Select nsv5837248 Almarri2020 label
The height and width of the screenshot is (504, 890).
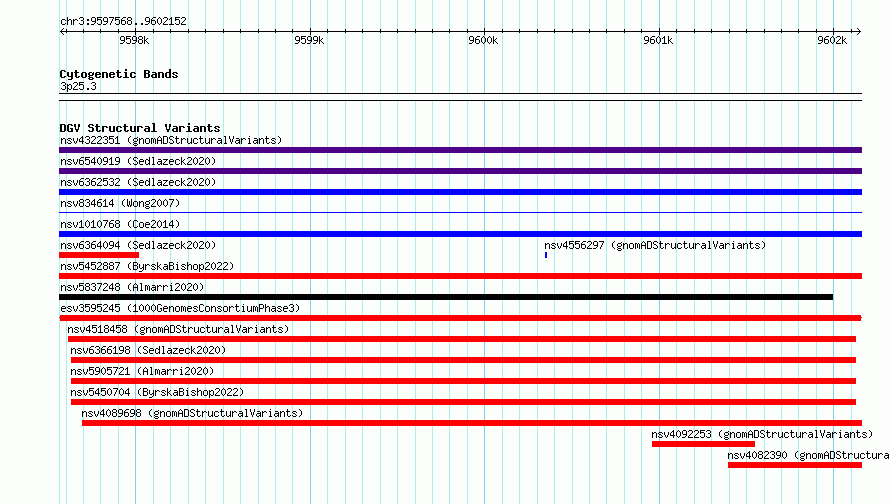point(132,287)
